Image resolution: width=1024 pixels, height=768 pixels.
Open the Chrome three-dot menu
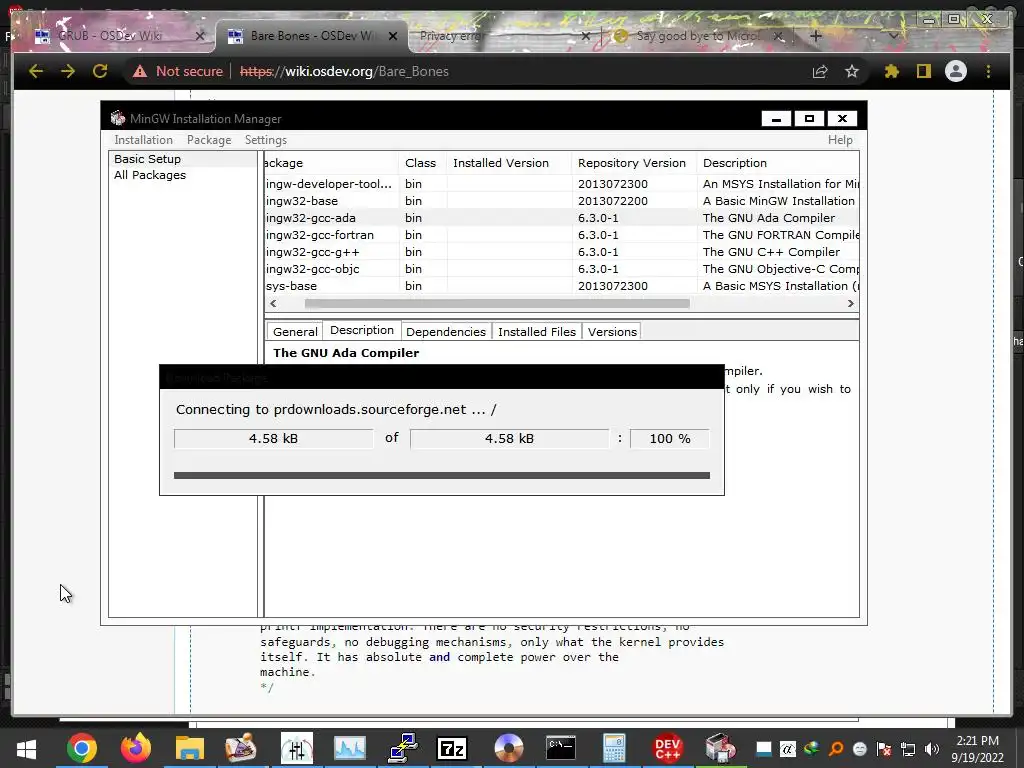pos(988,71)
